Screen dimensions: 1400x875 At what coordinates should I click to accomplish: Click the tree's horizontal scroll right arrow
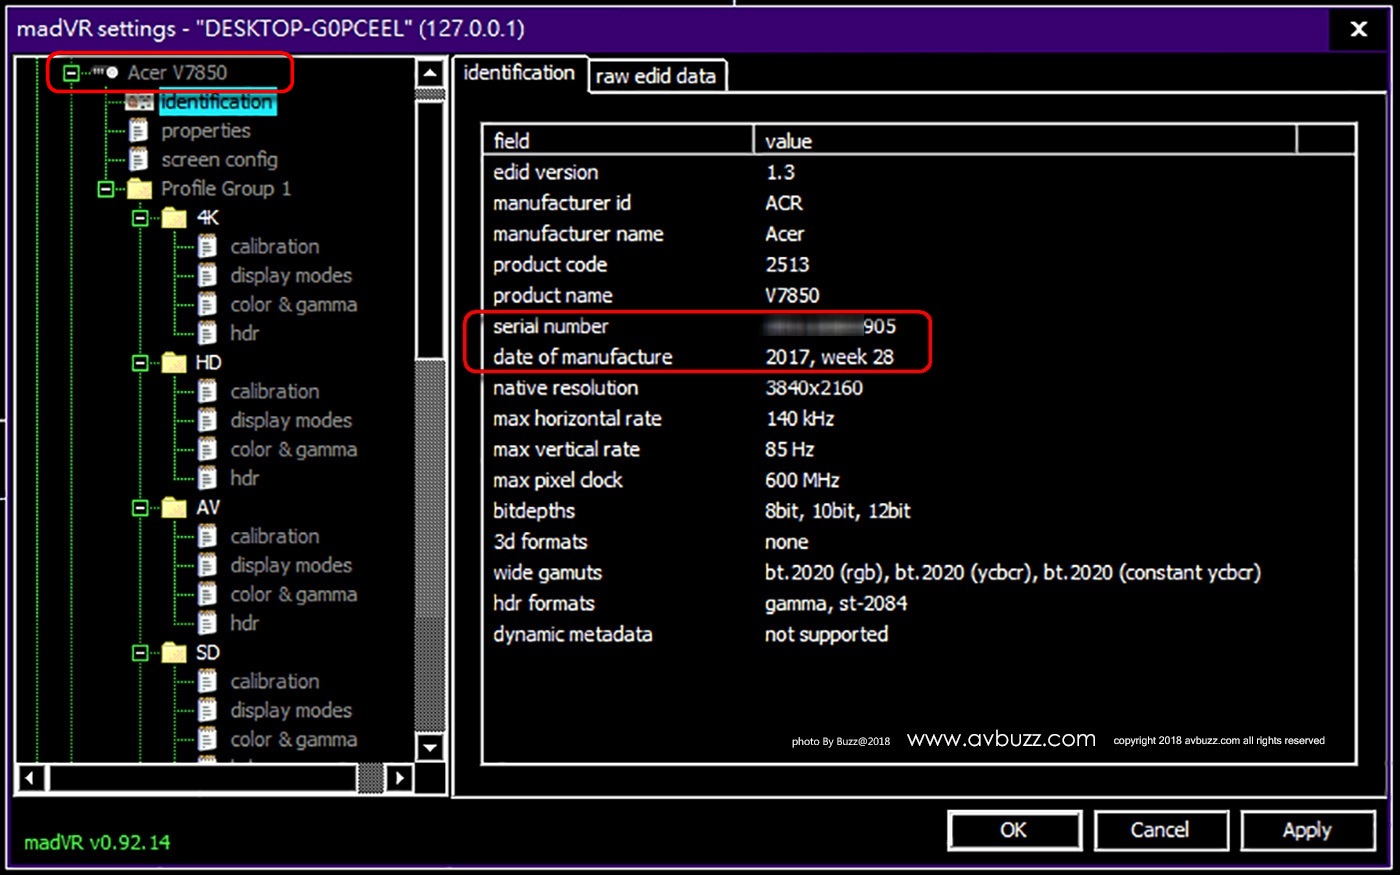(399, 777)
